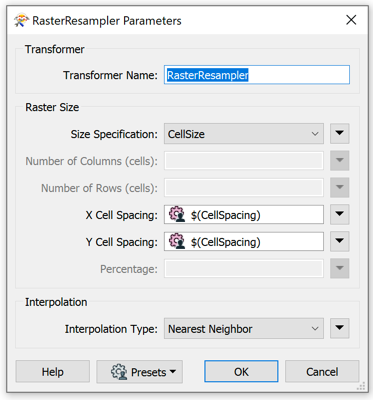Click the Cancel button
The width and height of the screenshot is (373, 400).
coord(322,371)
